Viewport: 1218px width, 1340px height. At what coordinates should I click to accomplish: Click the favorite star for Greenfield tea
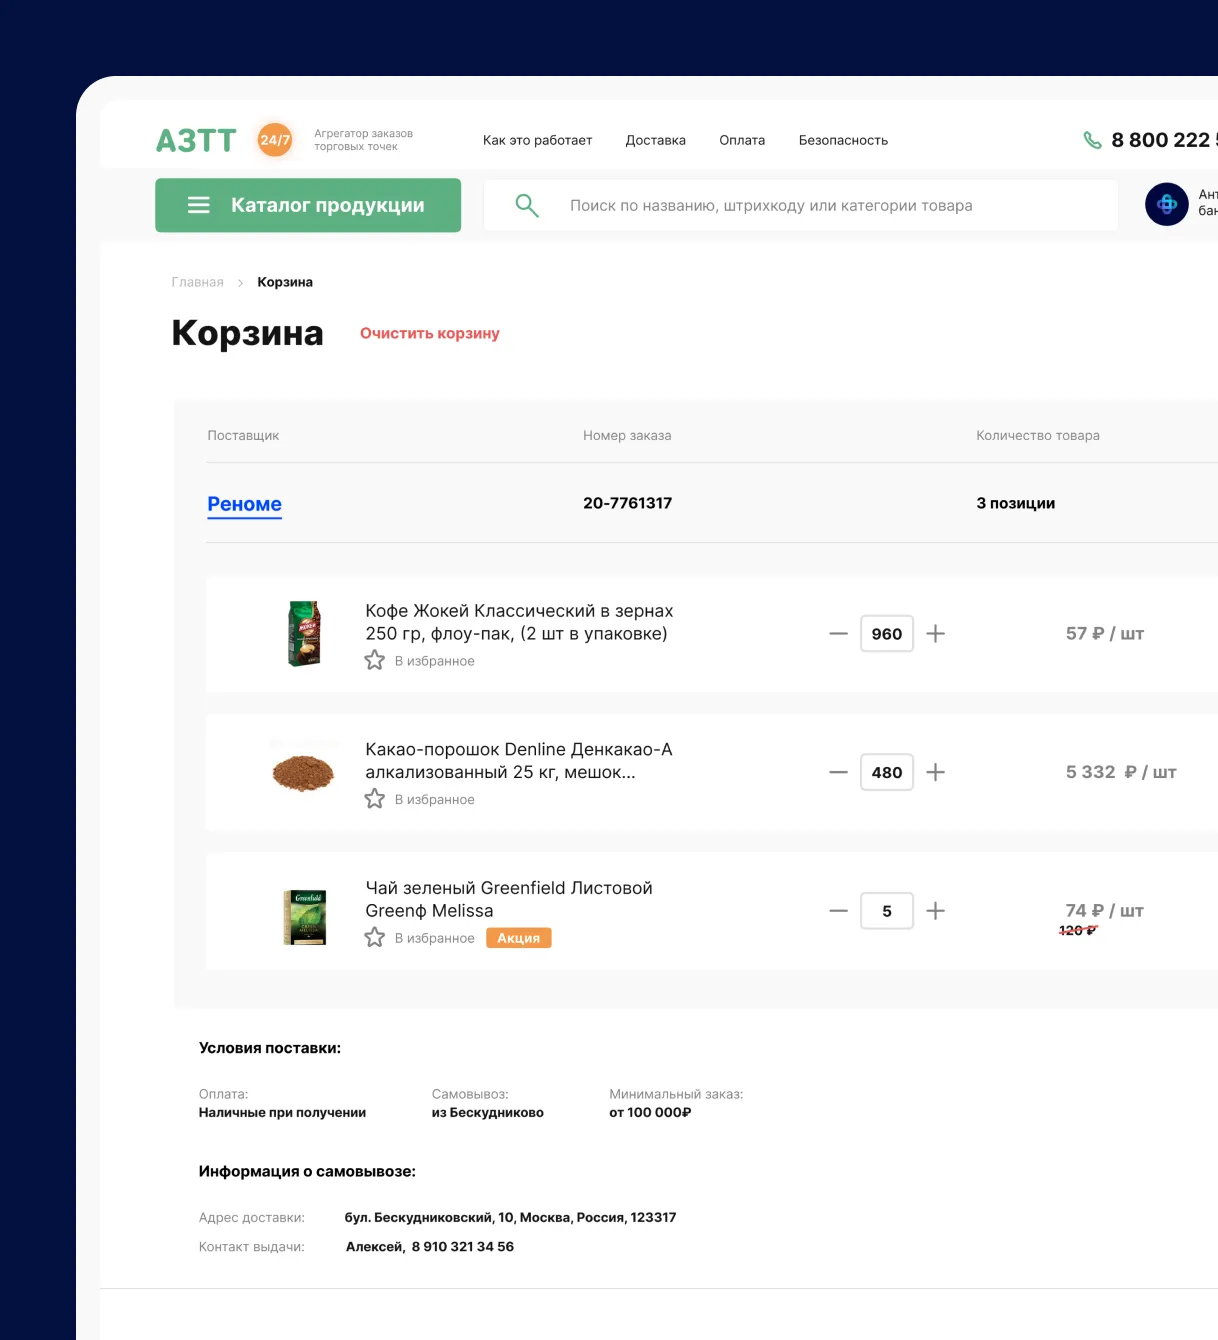[x=375, y=938]
